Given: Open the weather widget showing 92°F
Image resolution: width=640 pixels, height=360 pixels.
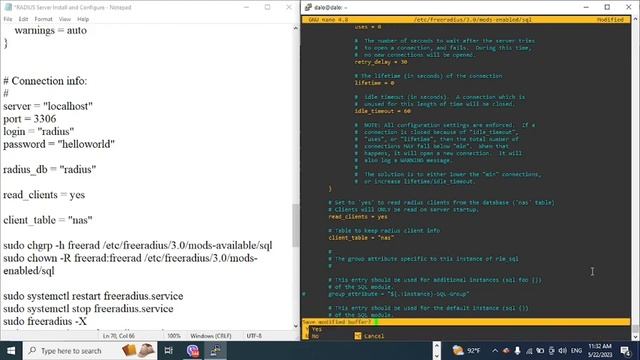Looking at the screenshot, I should coord(466,351).
